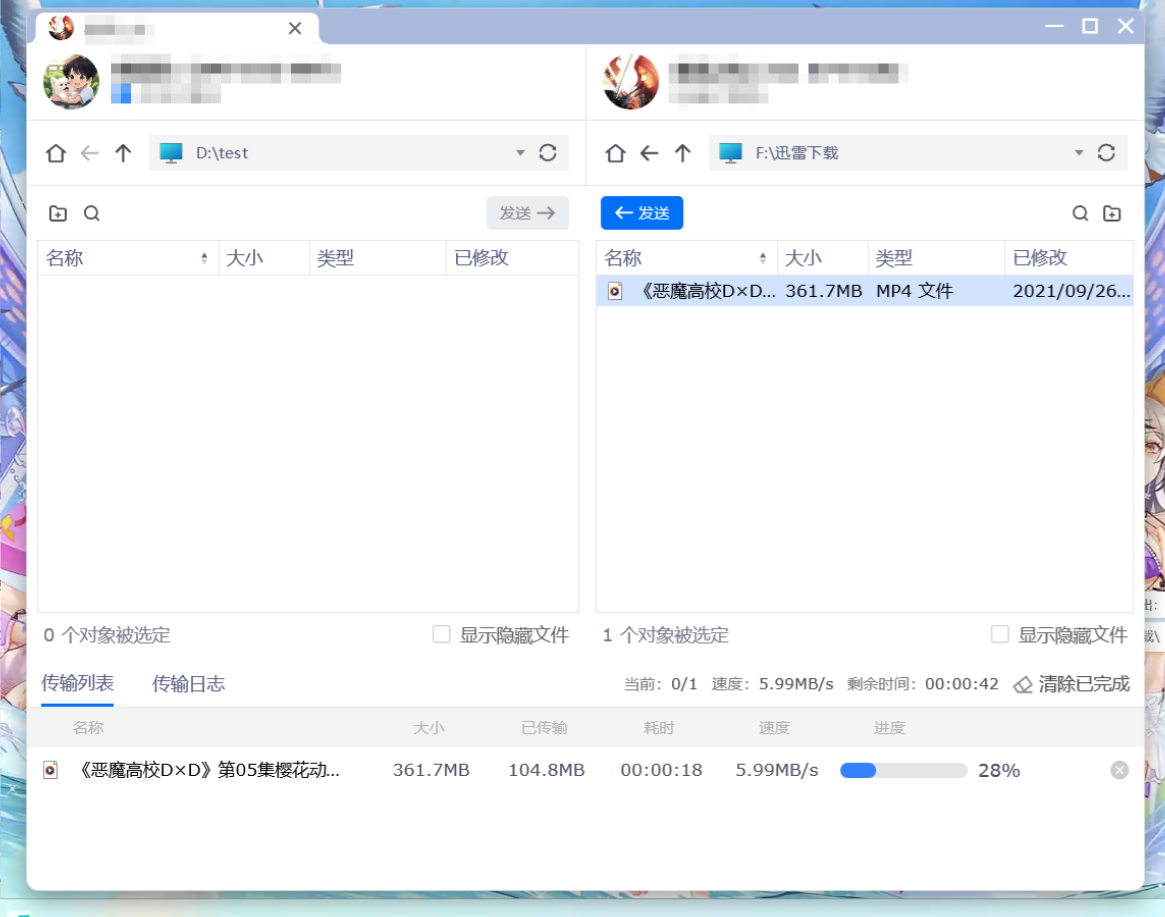Viewport: 1165px width, 917px height.
Task: Click MP4 文件 type cell
Action: point(914,291)
